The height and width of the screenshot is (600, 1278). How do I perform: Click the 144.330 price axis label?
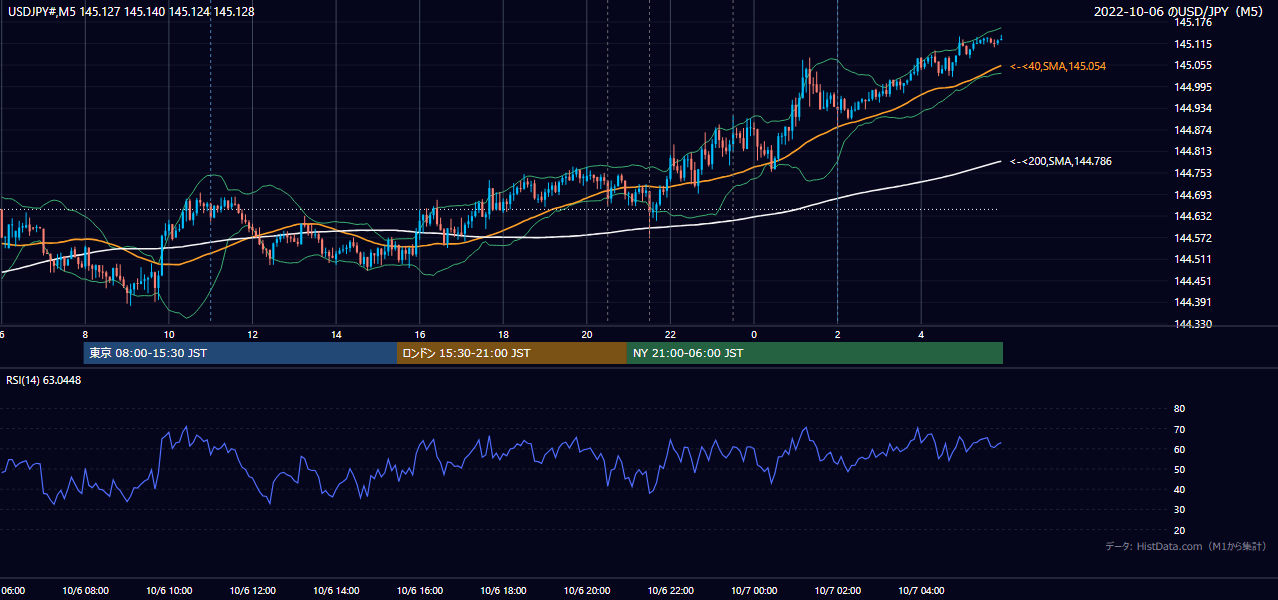click(x=1192, y=324)
